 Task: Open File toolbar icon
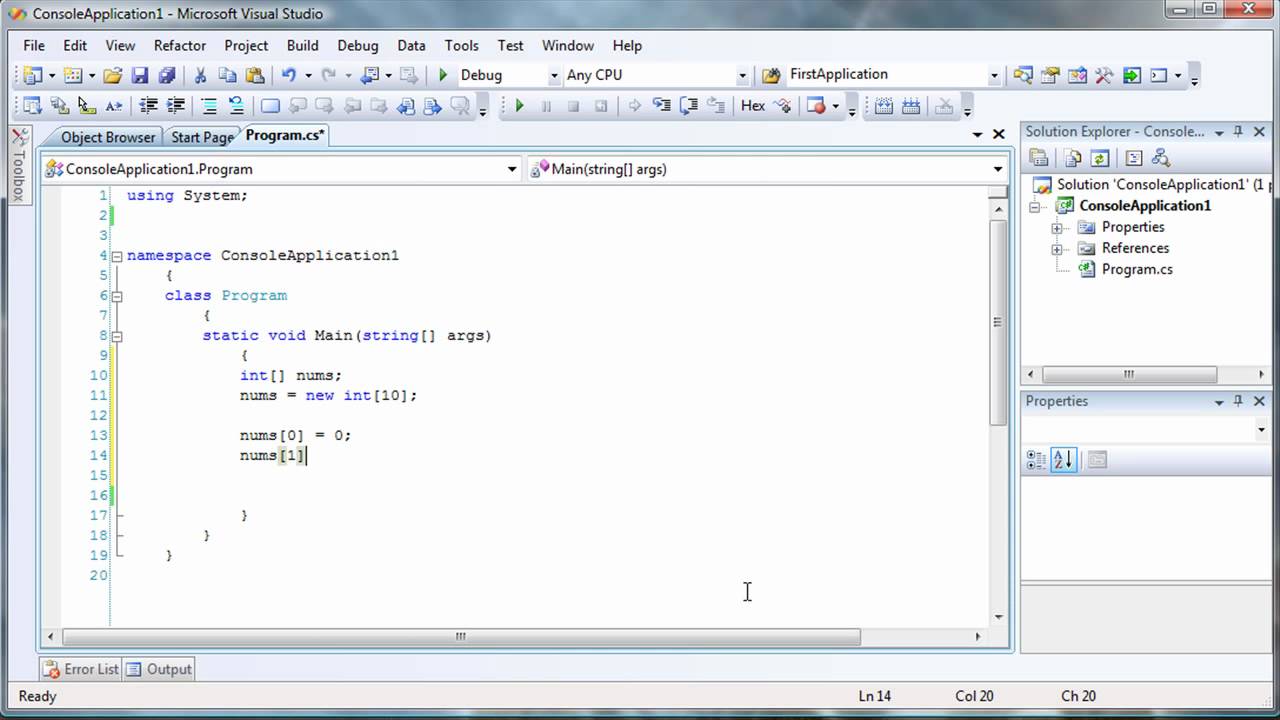[x=112, y=75]
